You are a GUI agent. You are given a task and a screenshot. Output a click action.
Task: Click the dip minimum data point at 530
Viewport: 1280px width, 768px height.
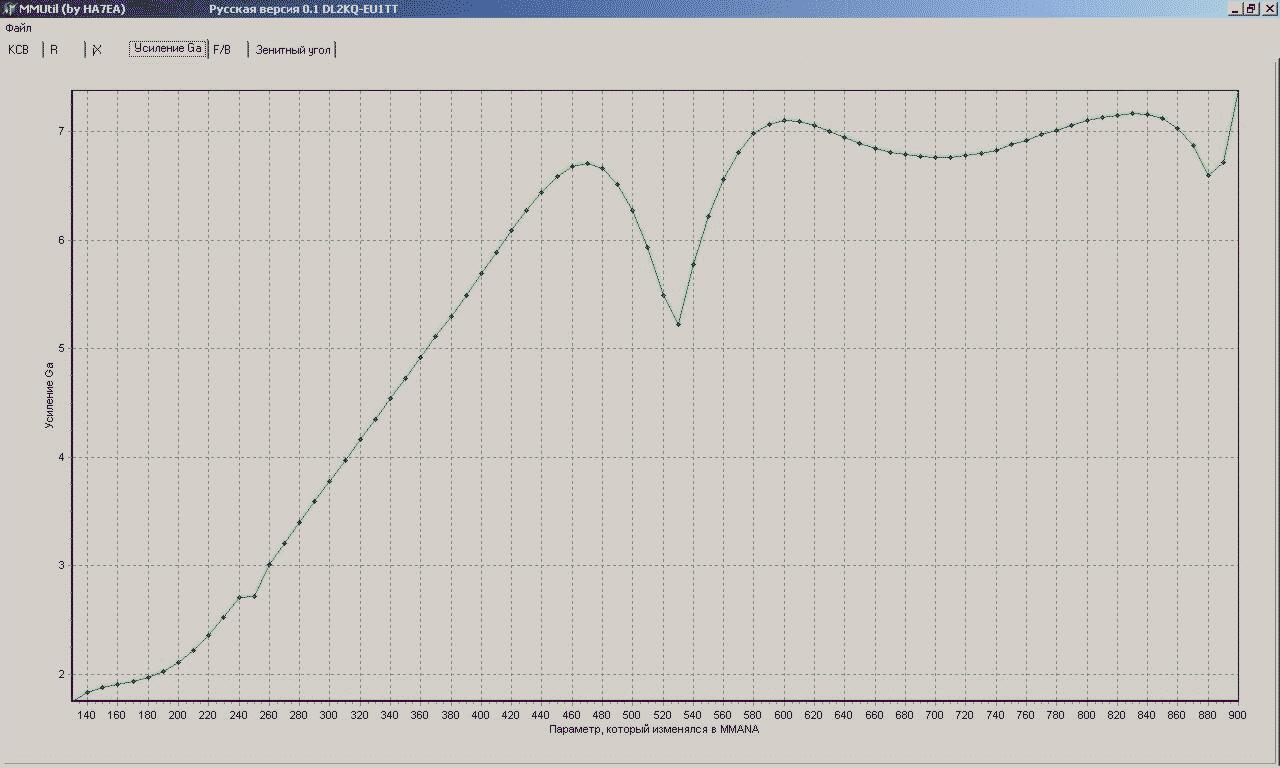[x=678, y=324]
